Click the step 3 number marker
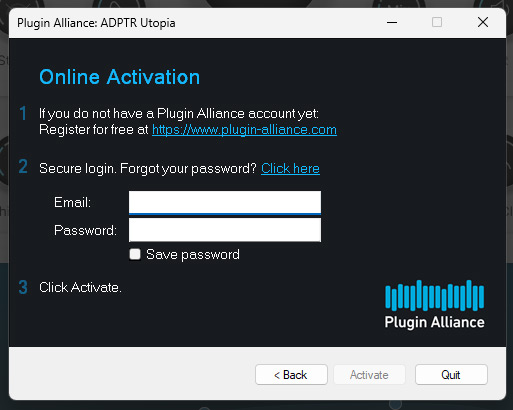 [x=23, y=287]
